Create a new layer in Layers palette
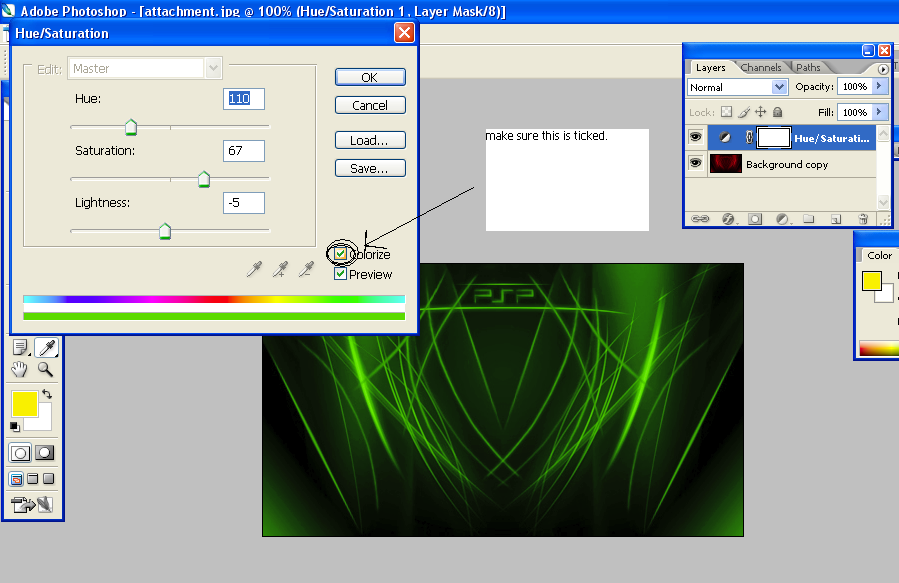 (x=836, y=219)
